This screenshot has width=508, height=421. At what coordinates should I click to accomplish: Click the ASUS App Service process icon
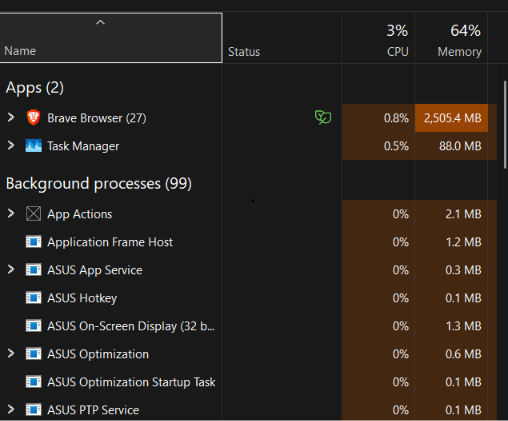click(x=33, y=270)
